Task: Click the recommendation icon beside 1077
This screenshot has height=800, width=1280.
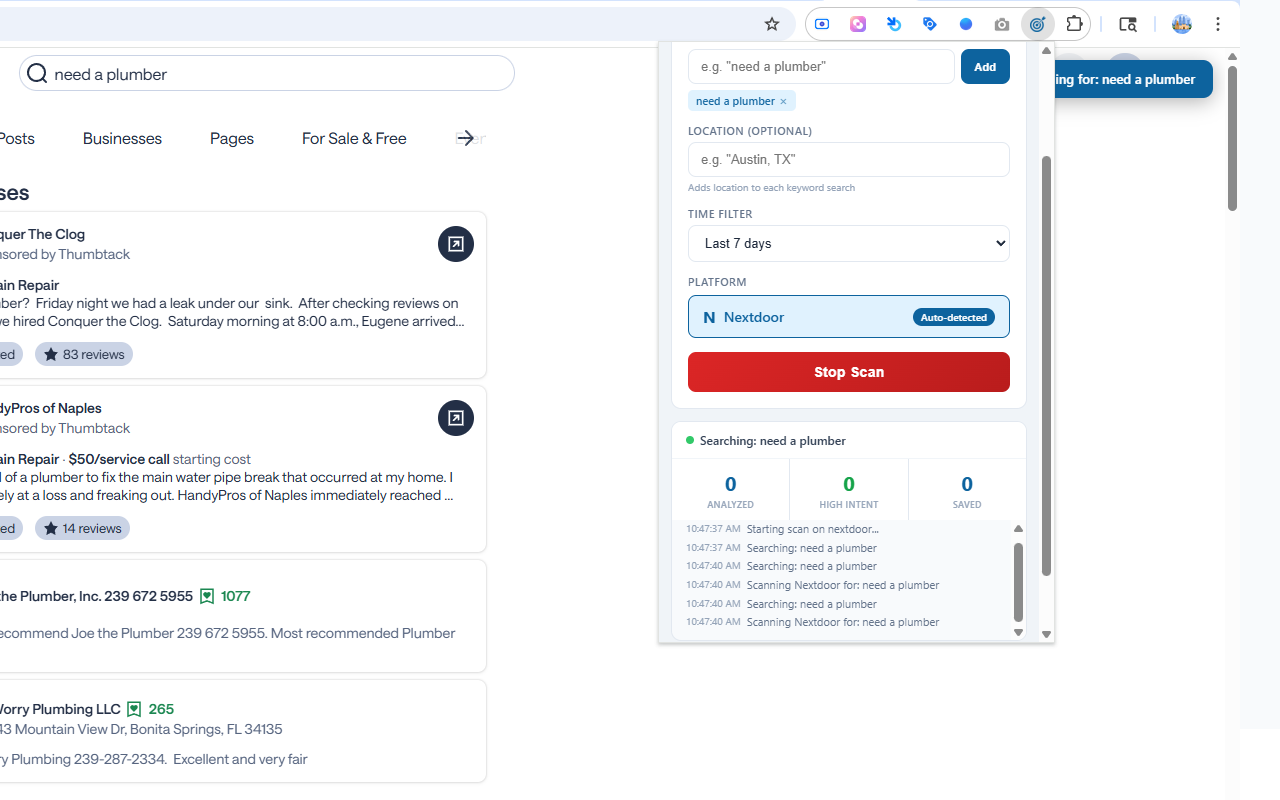Action: click(x=207, y=596)
